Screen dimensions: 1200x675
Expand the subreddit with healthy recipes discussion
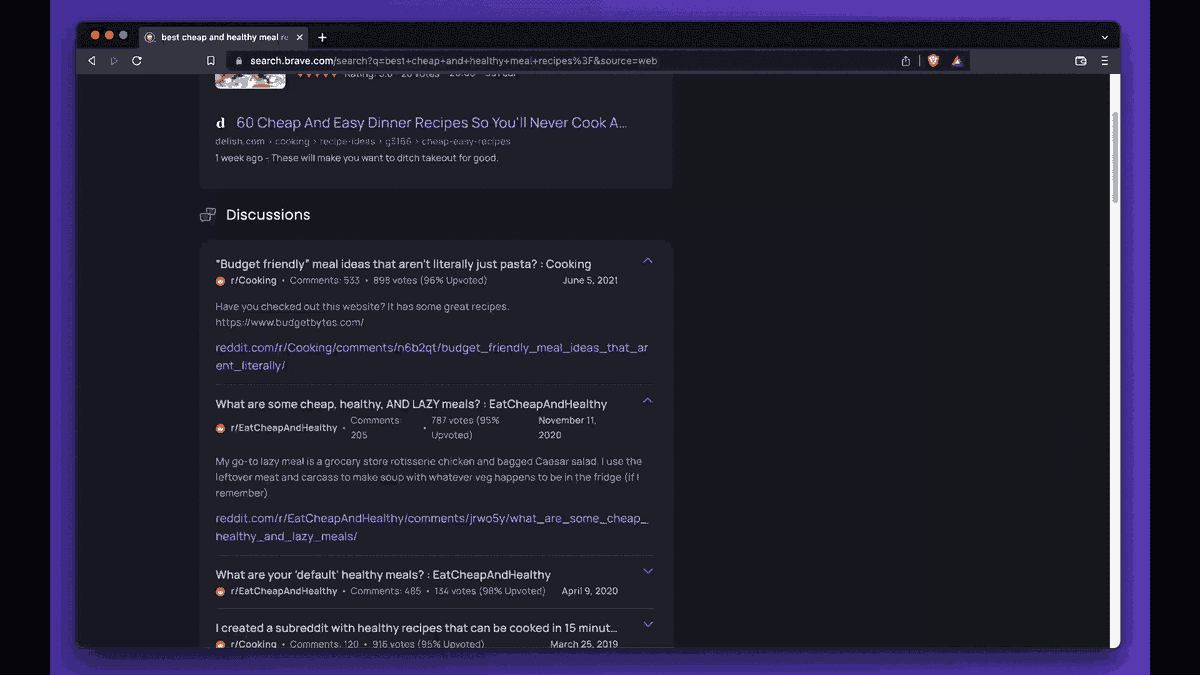point(648,624)
